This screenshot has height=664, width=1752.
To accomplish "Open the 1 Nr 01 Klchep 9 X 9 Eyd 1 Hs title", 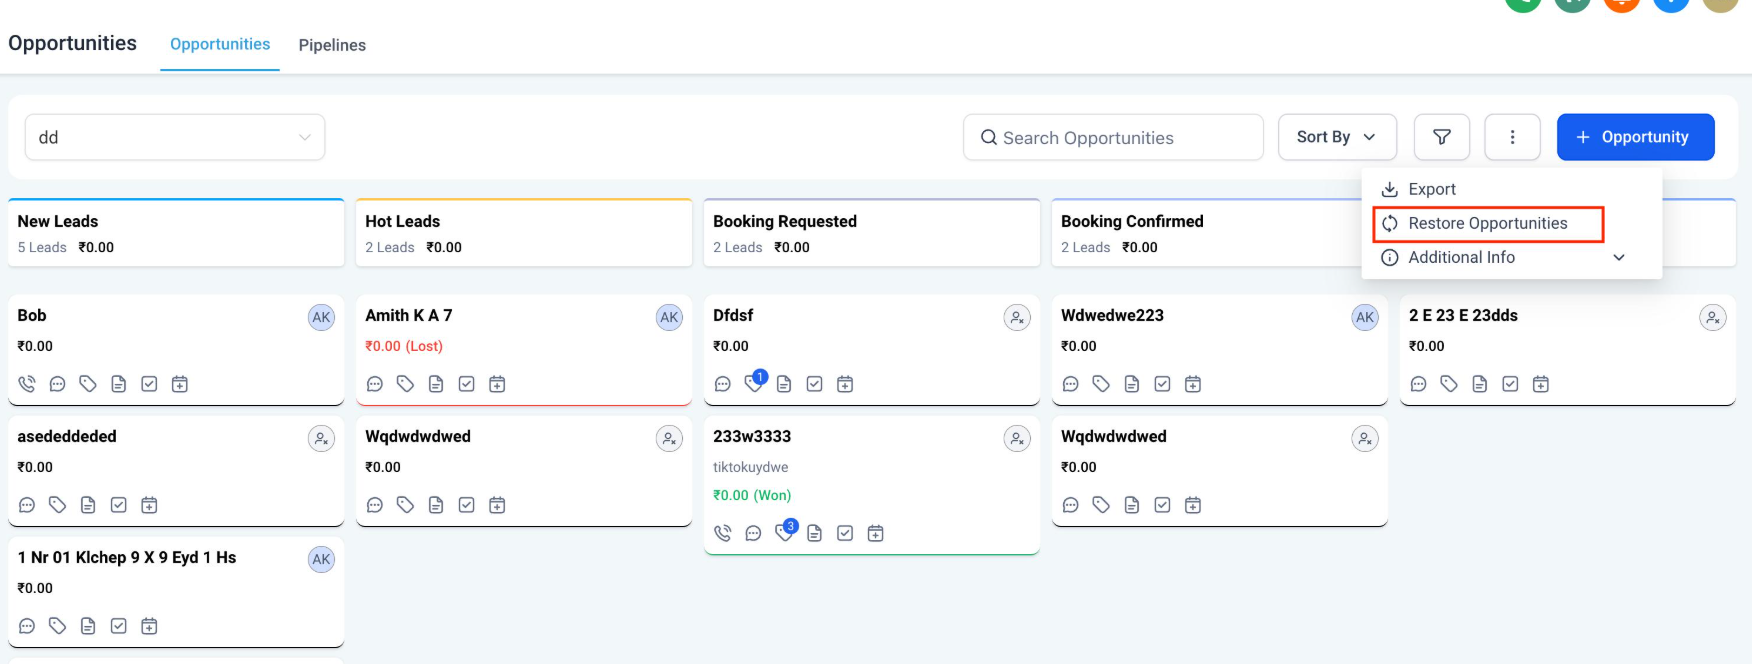I will tap(127, 558).
